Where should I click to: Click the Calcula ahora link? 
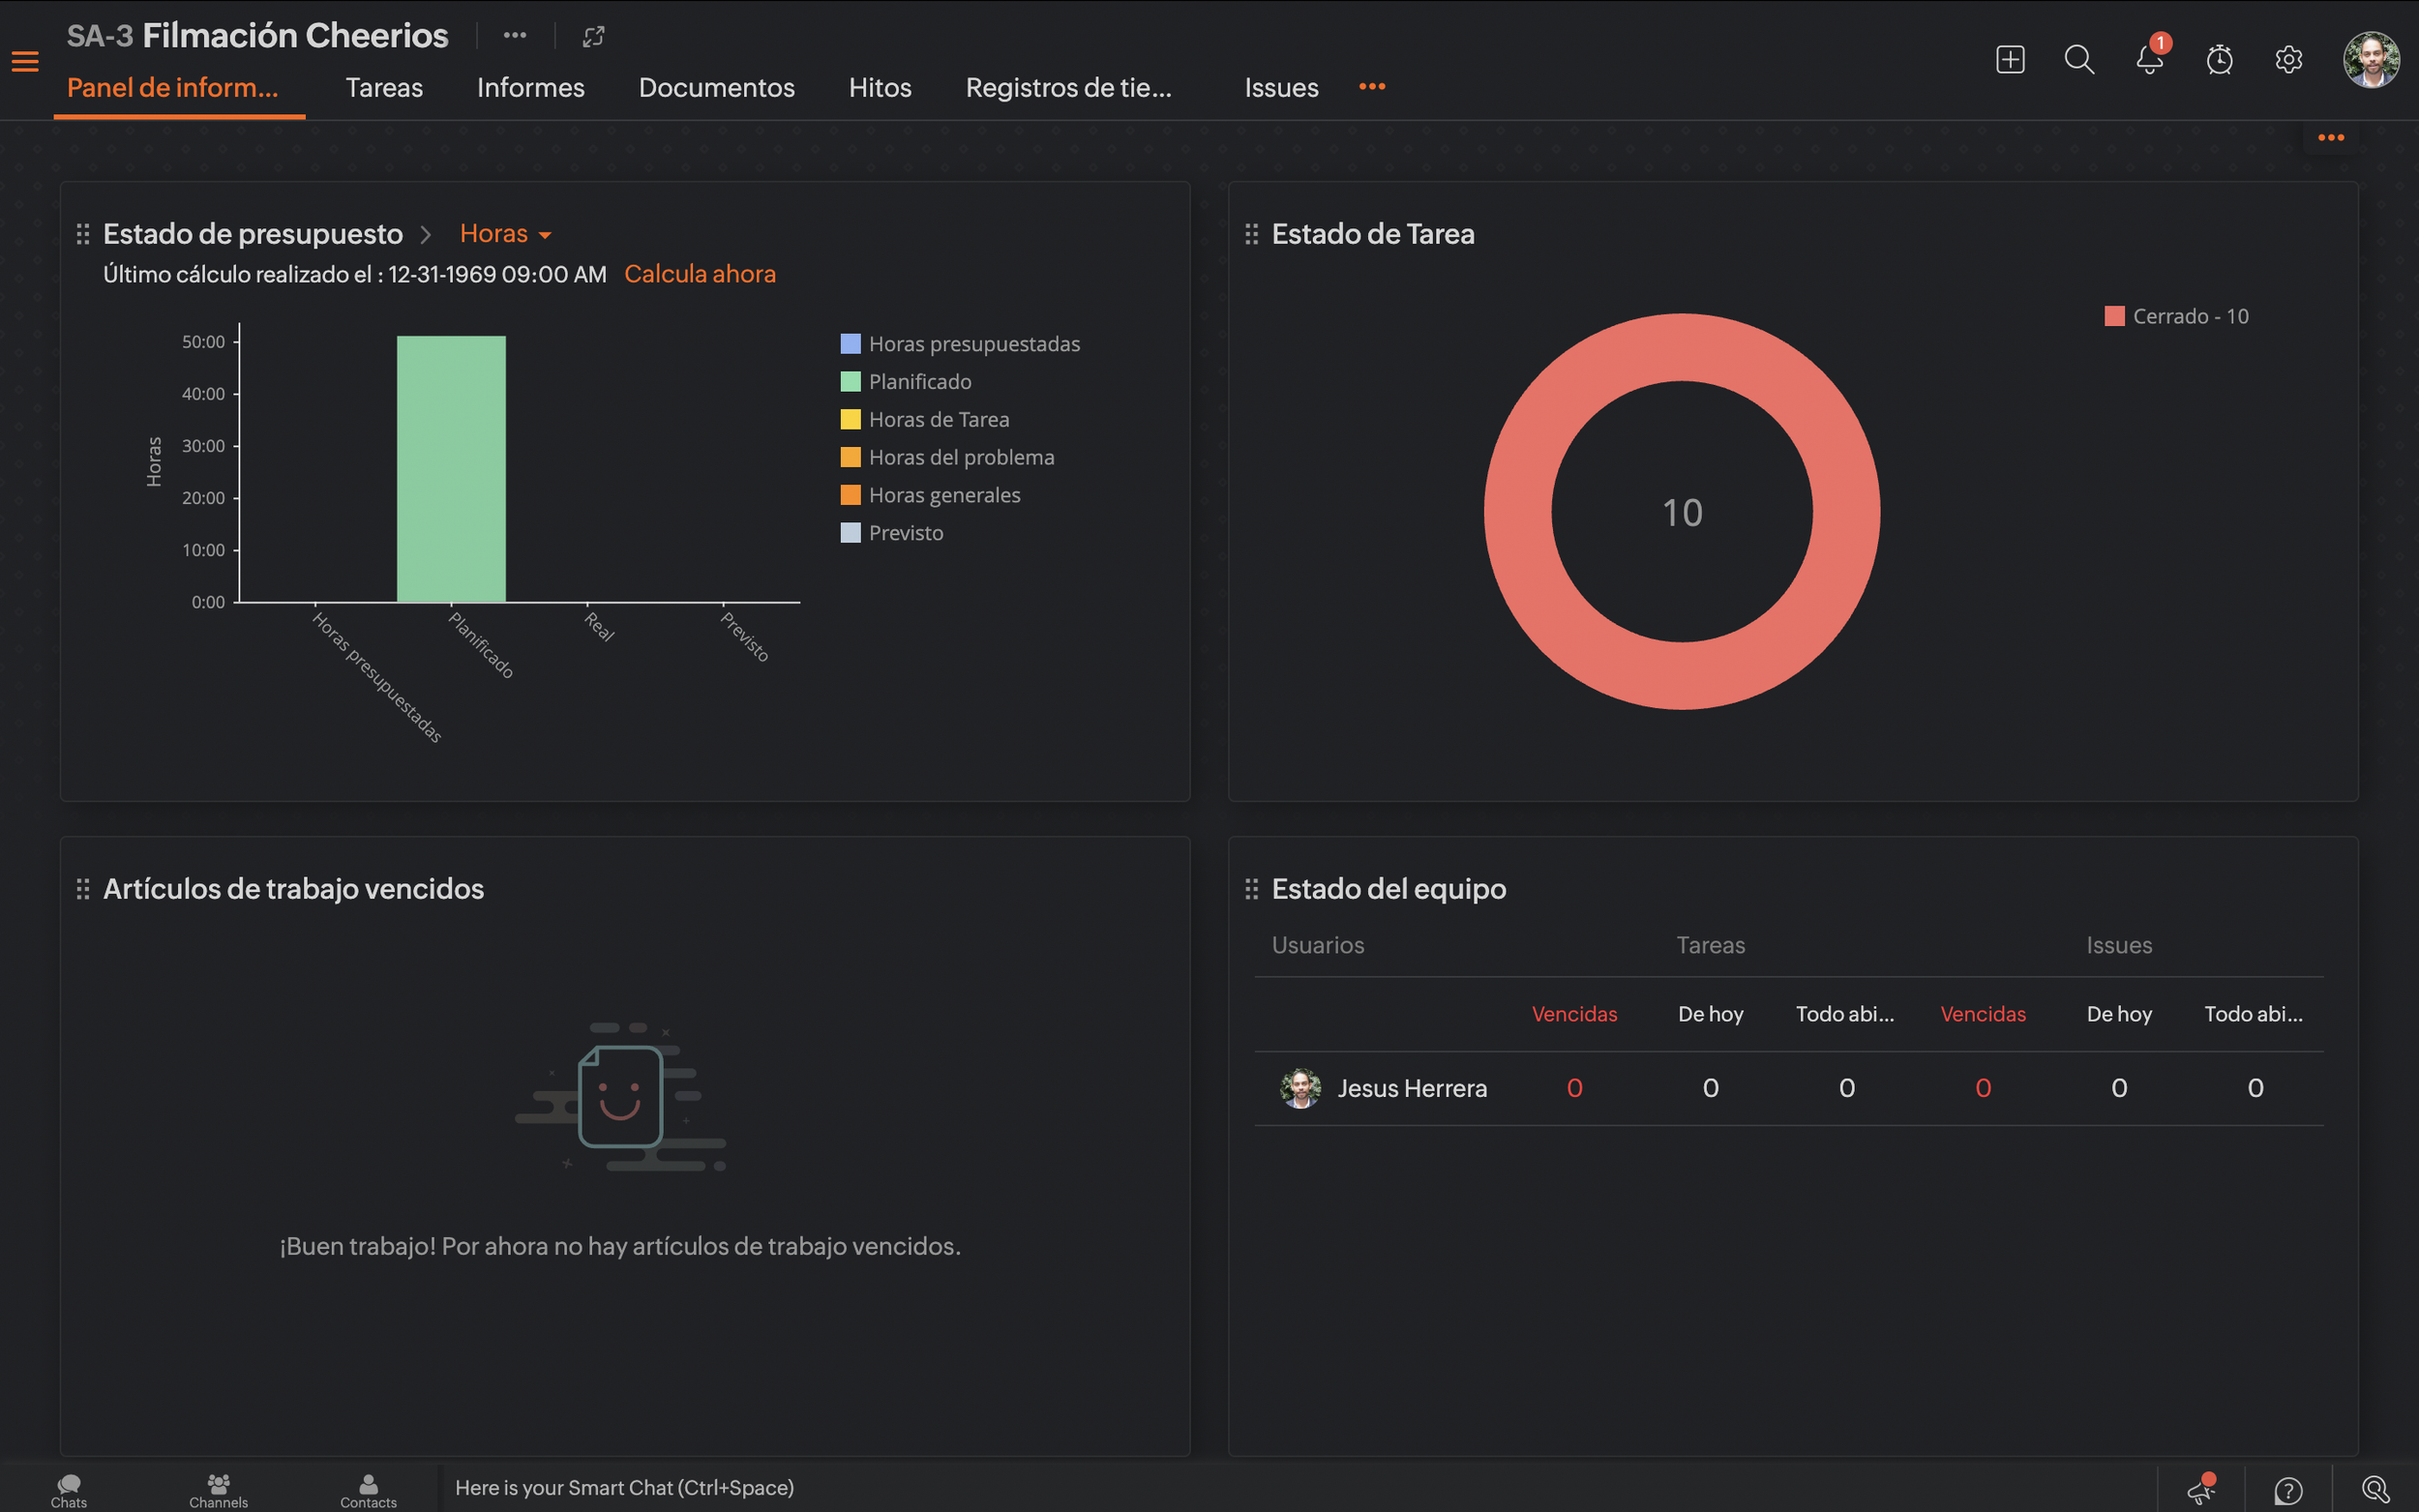tap(699, 274)
